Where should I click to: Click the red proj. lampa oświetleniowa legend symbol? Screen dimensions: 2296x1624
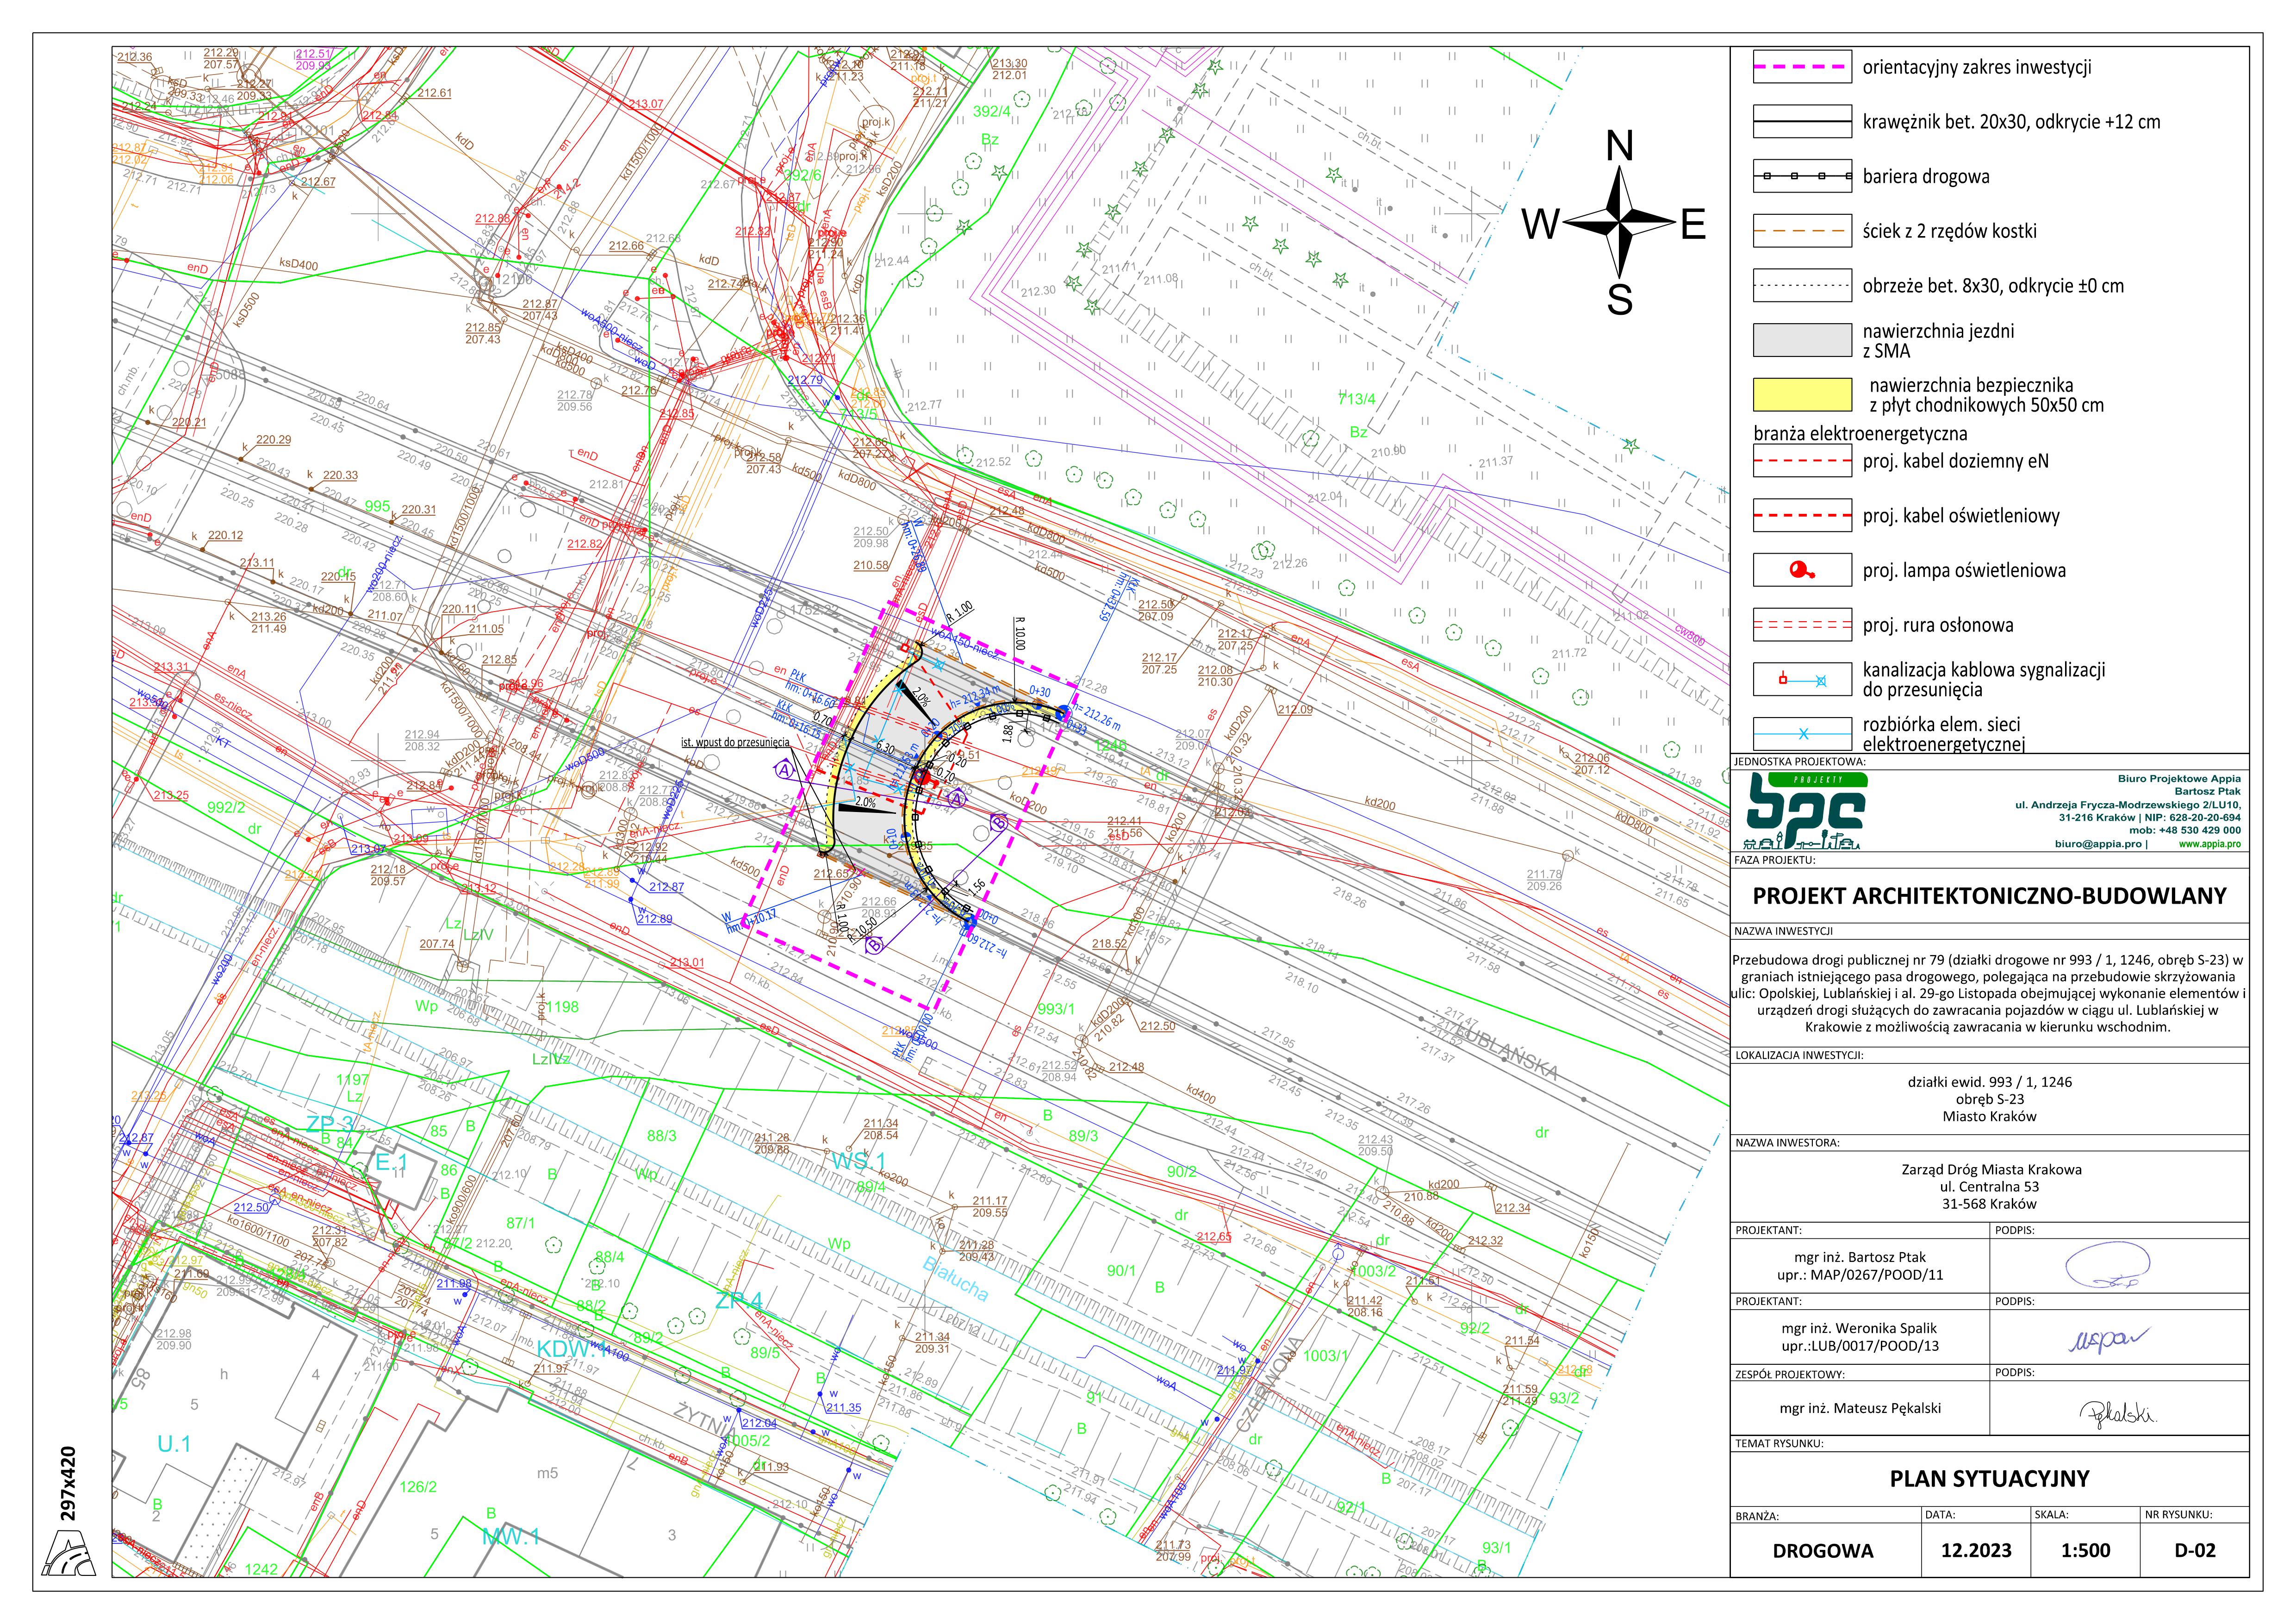(x=1802, y=571)
